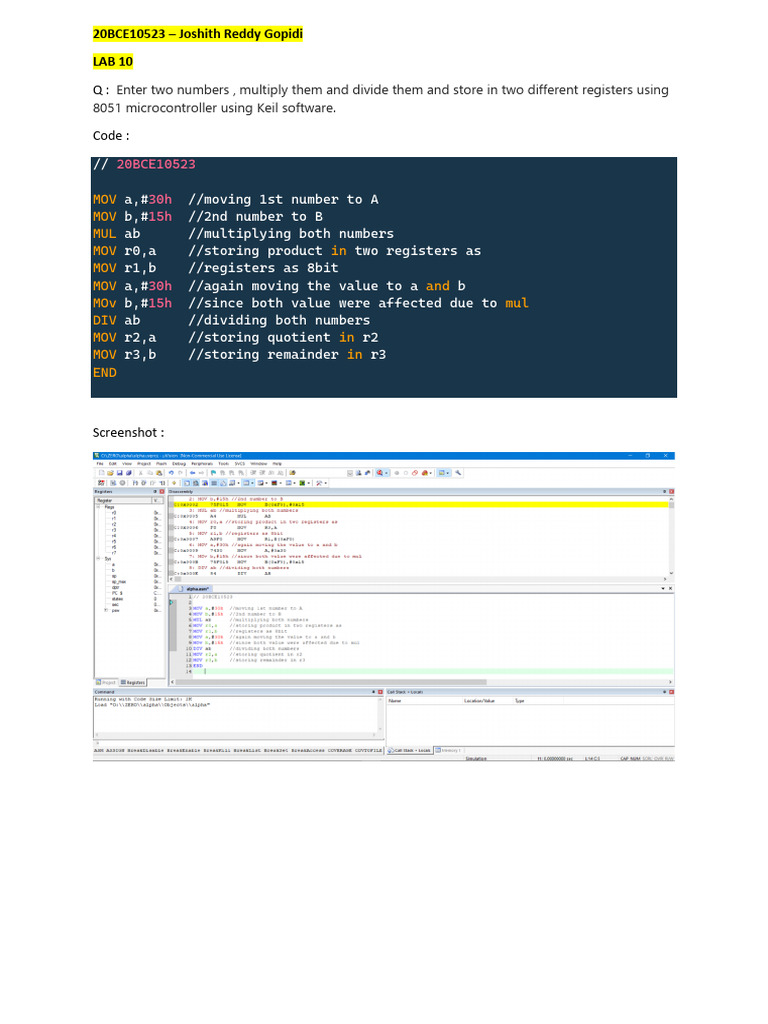Click the Reset CPU icon
The image size is (768, 1024).
[x=99, y=482]
